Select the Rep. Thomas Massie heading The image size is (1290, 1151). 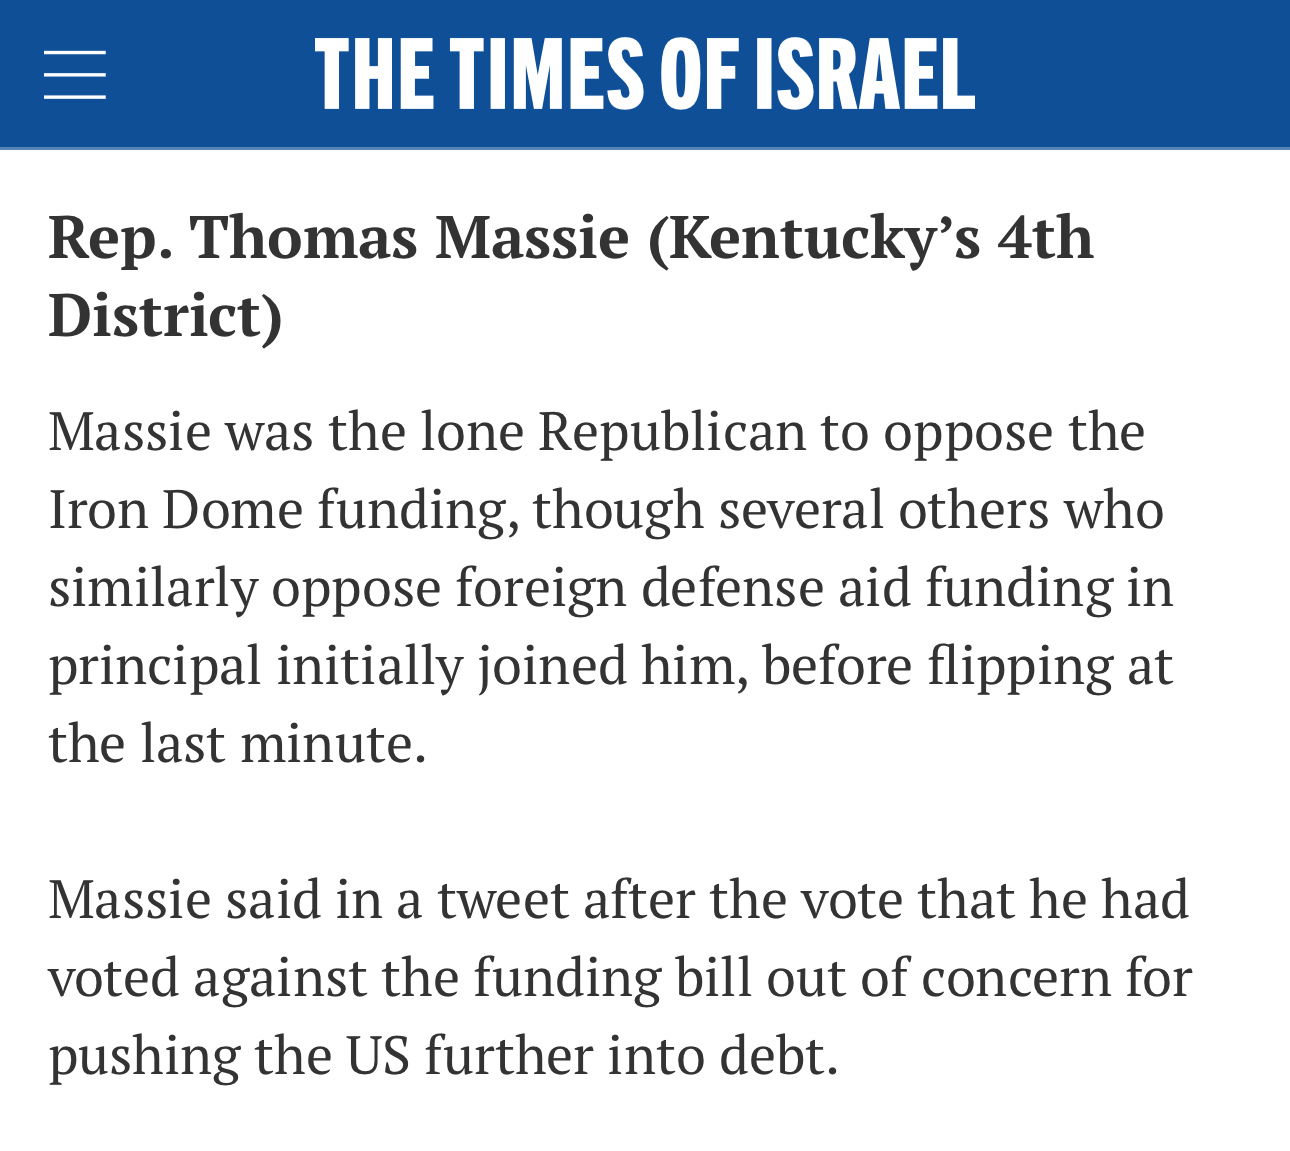click(x=571, y=276)
